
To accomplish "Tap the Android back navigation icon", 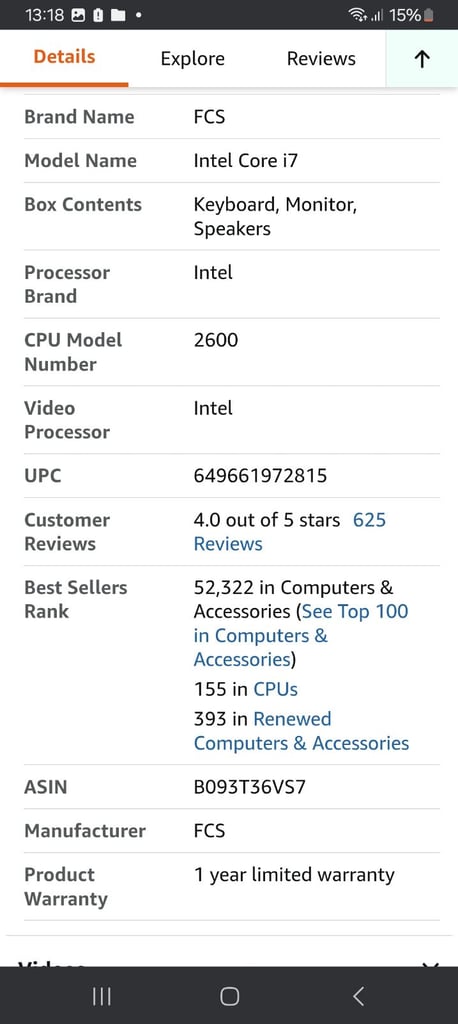I will pos(358,996).
